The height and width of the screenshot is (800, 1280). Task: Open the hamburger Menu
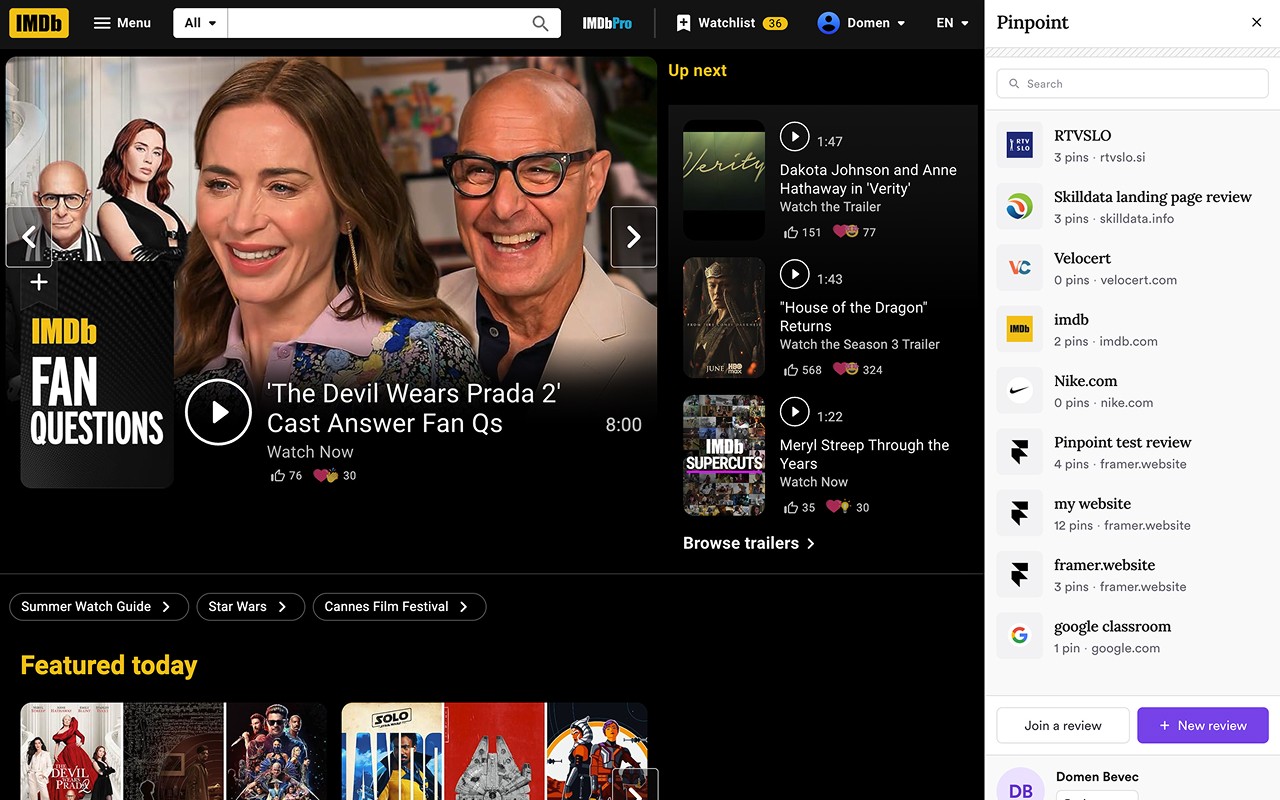click(x=122, y=23)
